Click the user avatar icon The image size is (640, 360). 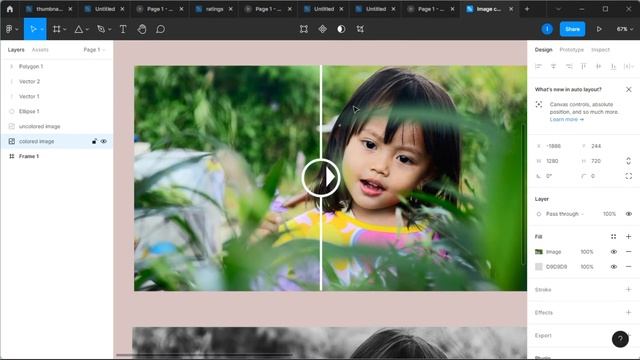pyautogui.click(x=547, y=29)
